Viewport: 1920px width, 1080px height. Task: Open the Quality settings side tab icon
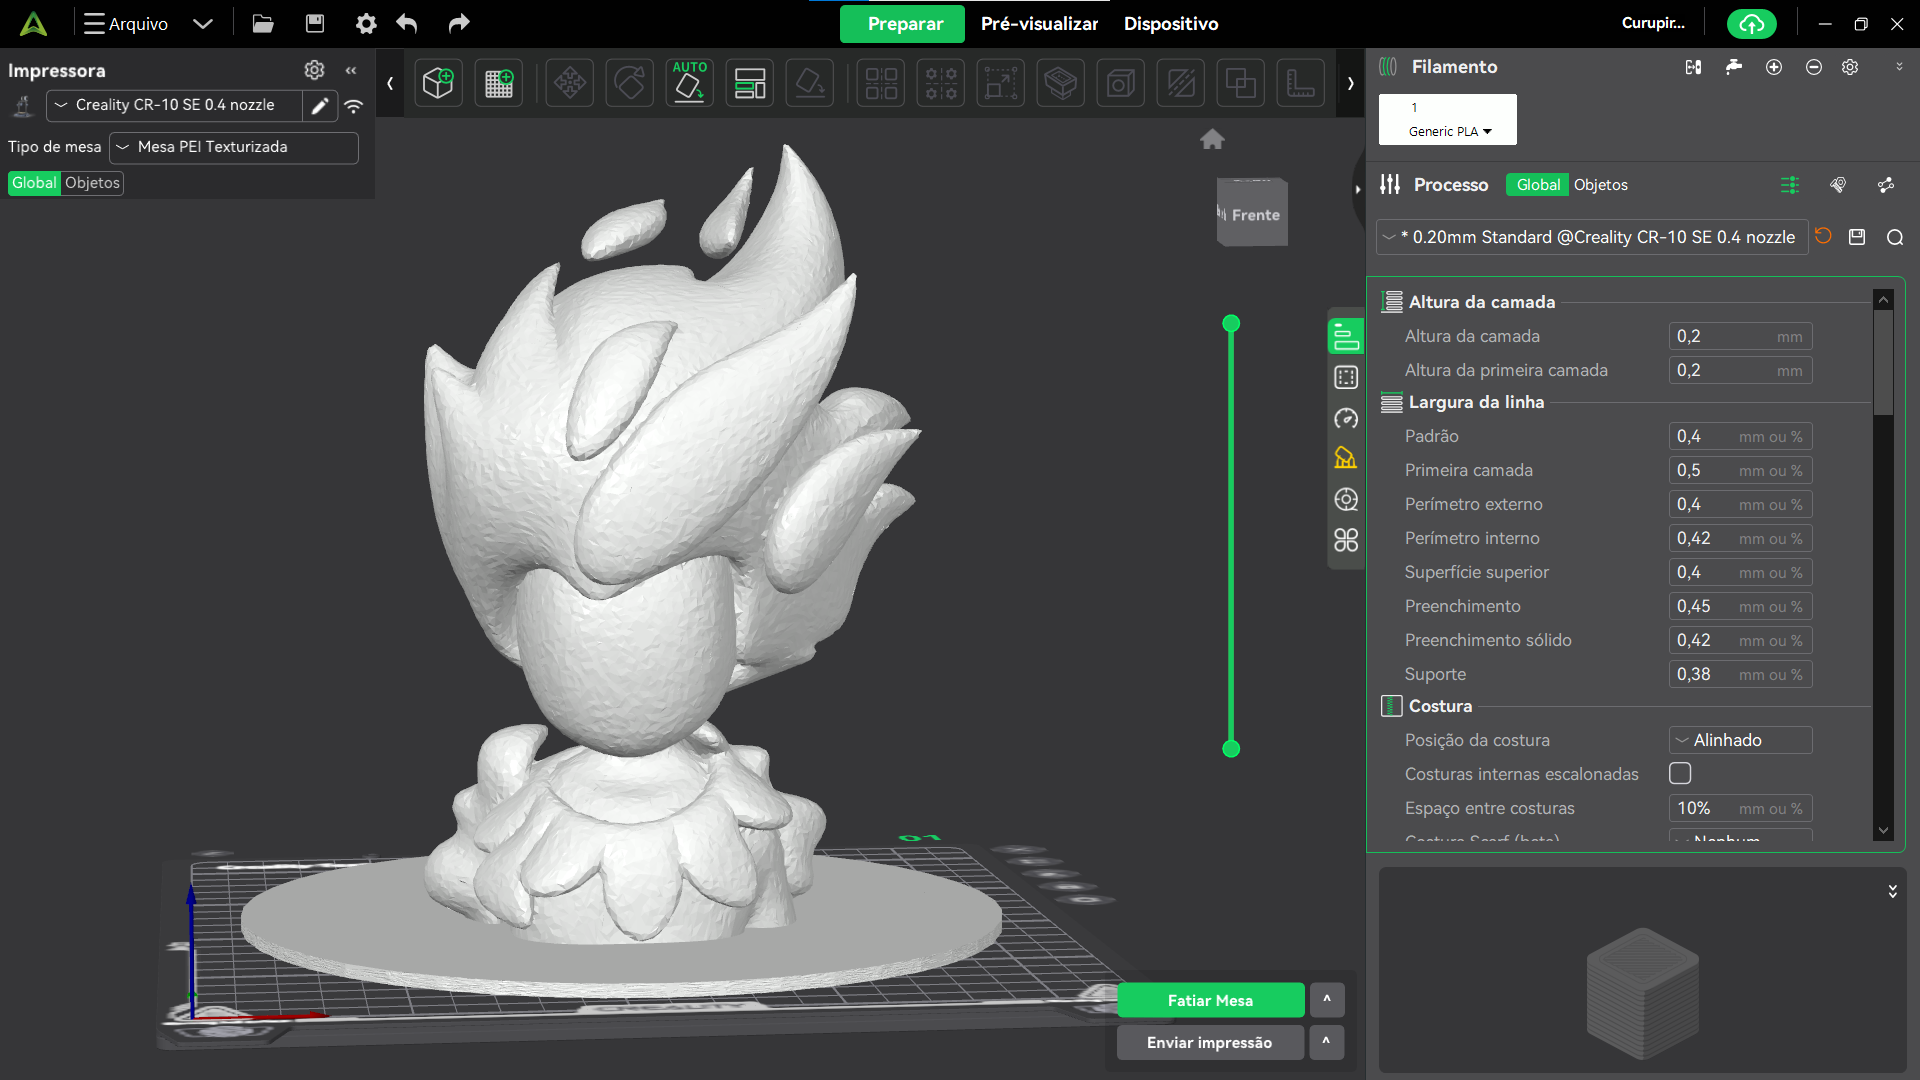1346,337
